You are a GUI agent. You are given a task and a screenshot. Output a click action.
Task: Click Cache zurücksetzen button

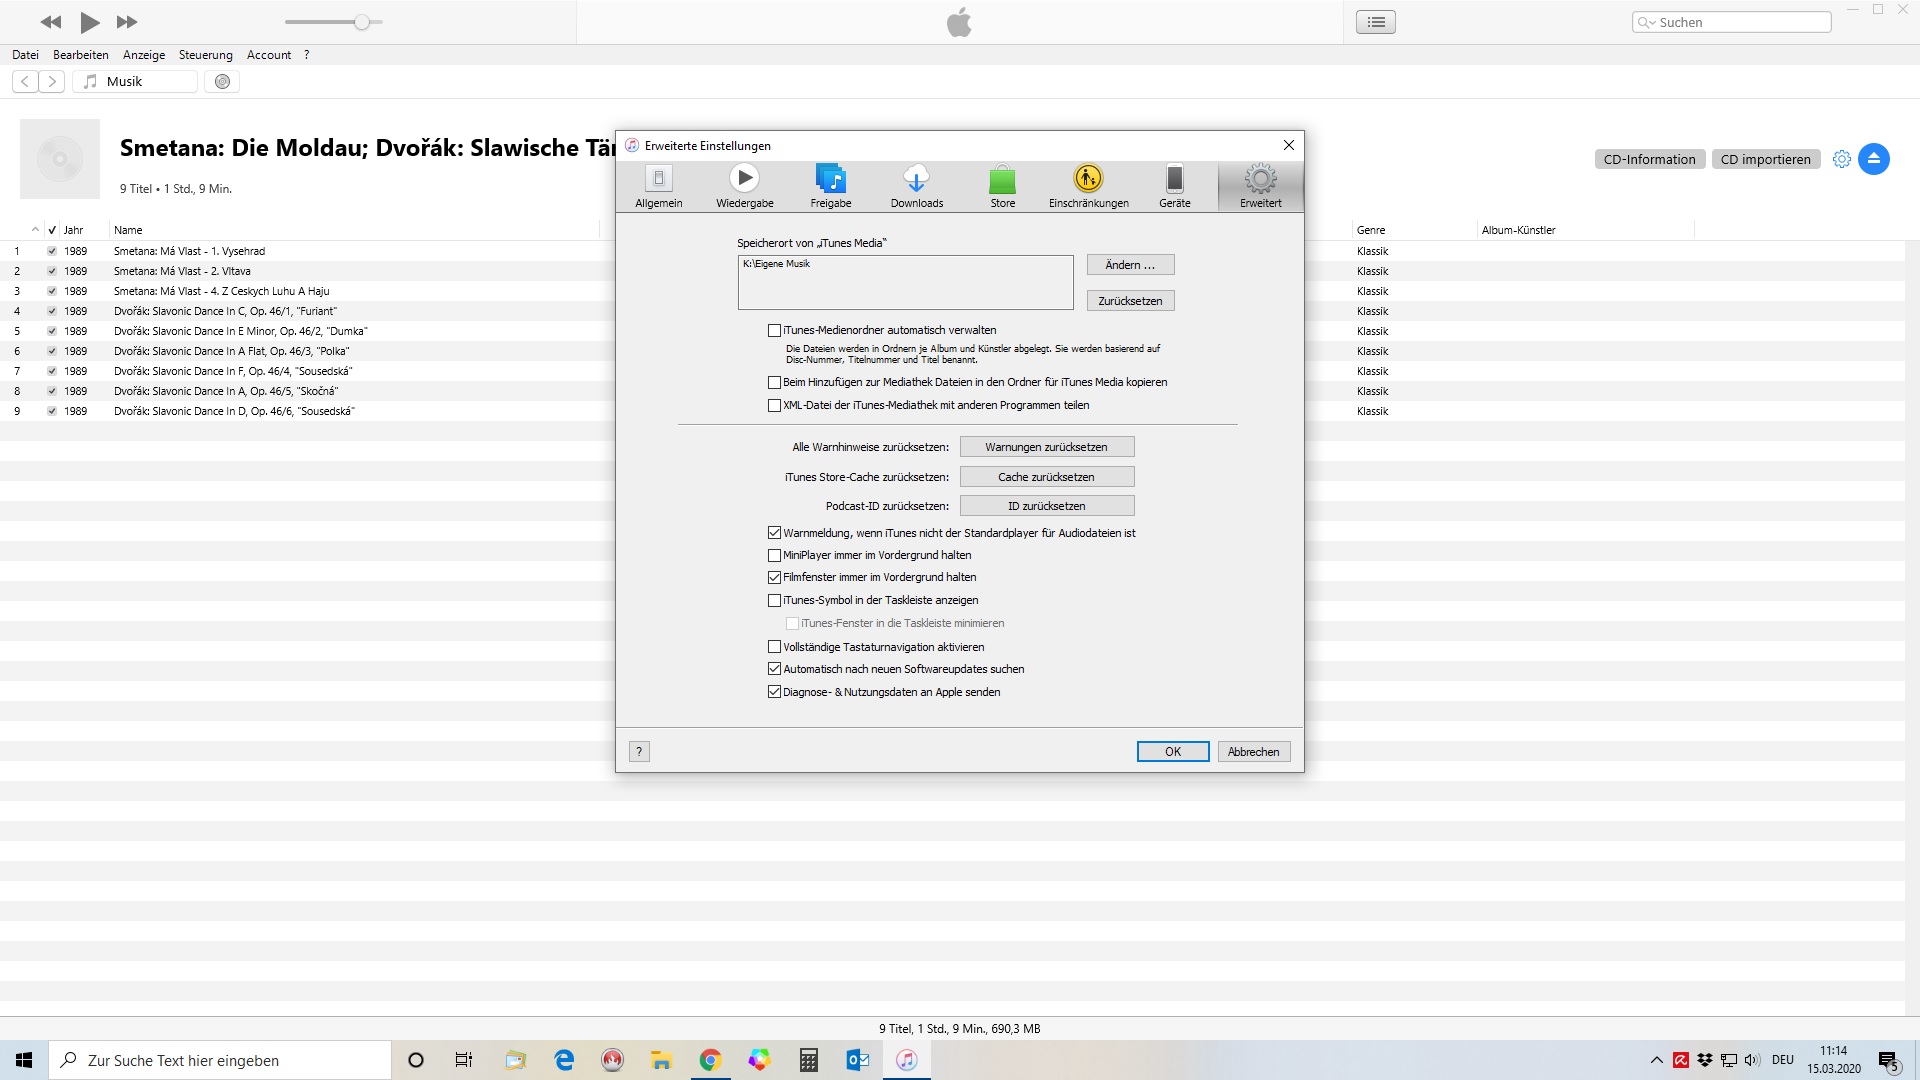[1046, 477]
